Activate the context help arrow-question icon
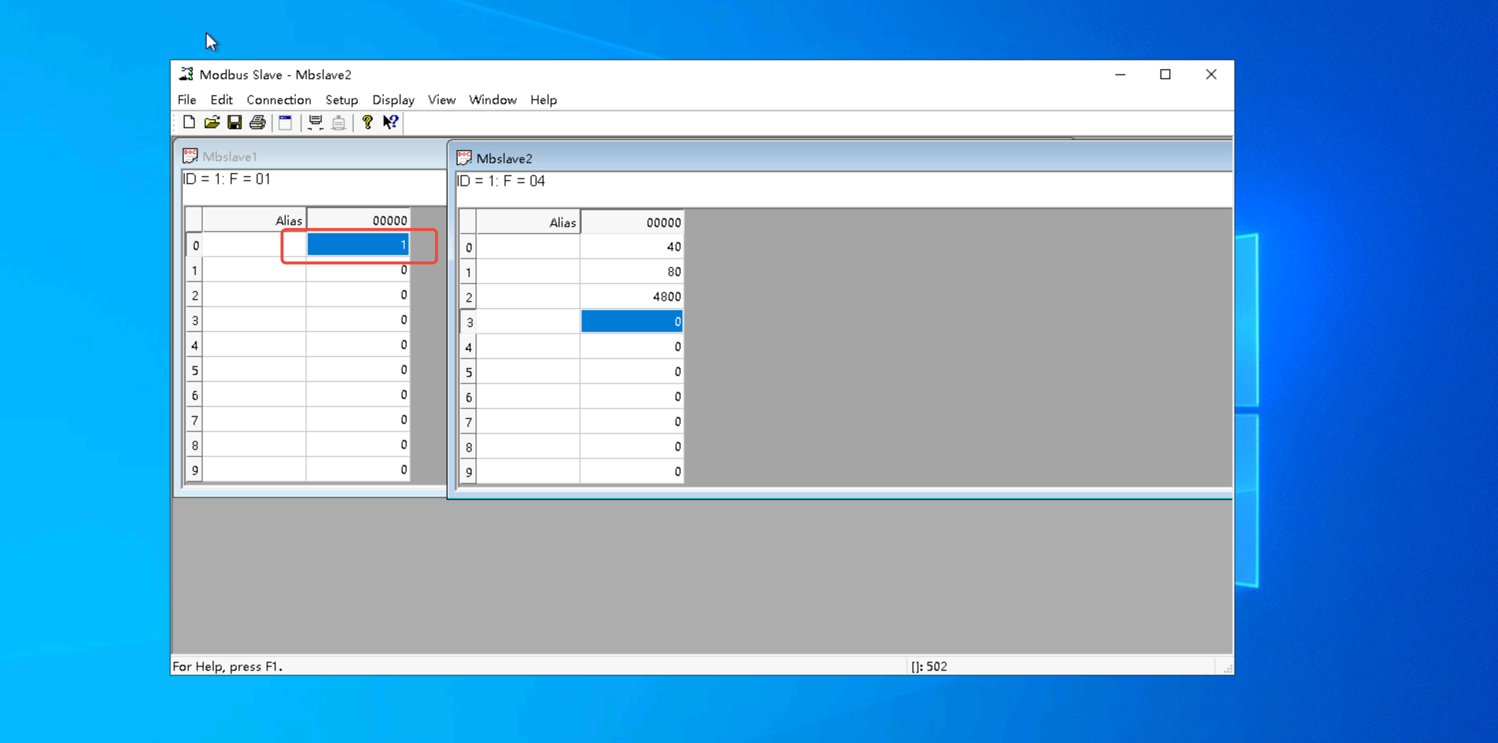This screenshot has width=1498, height=743. (x=391, y=122)
